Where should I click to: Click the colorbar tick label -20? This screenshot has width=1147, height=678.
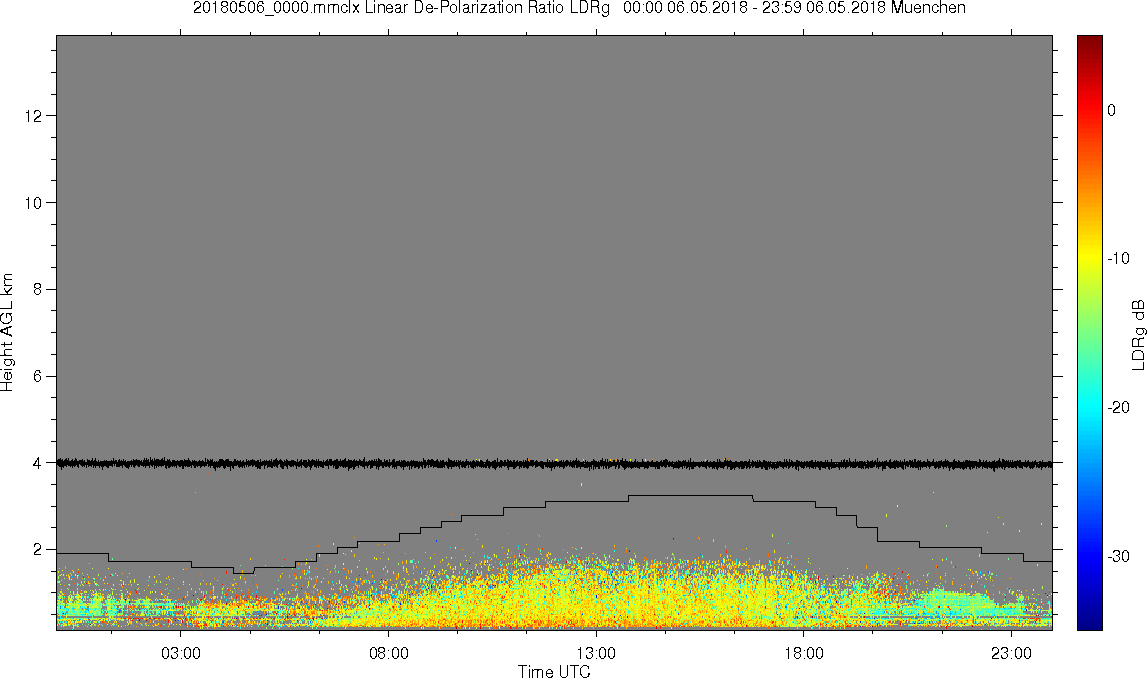point(1118,408)
